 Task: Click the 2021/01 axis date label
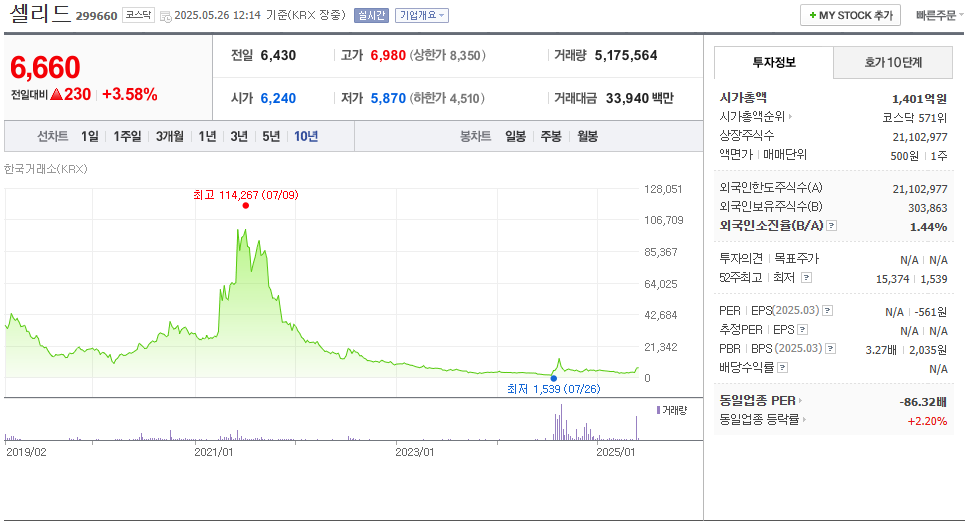click(213, 452)
